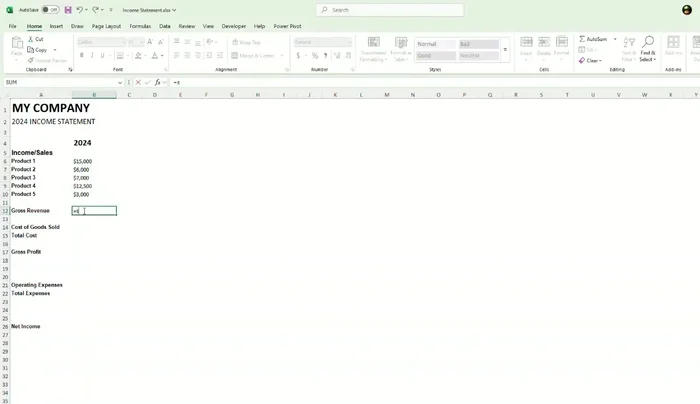The height and width of the screenshot is (404, 700).
Task: Cancel the formula entry with X
Action: (x=138, y=82)
